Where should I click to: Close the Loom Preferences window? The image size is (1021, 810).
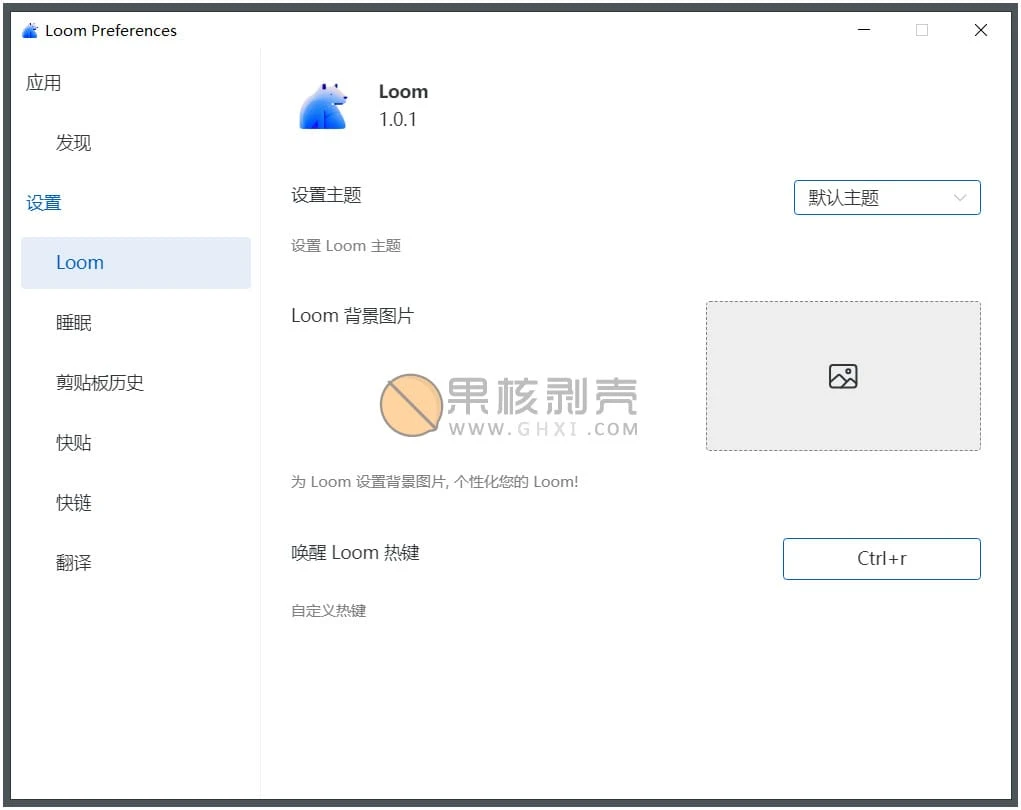pos(980,30)
